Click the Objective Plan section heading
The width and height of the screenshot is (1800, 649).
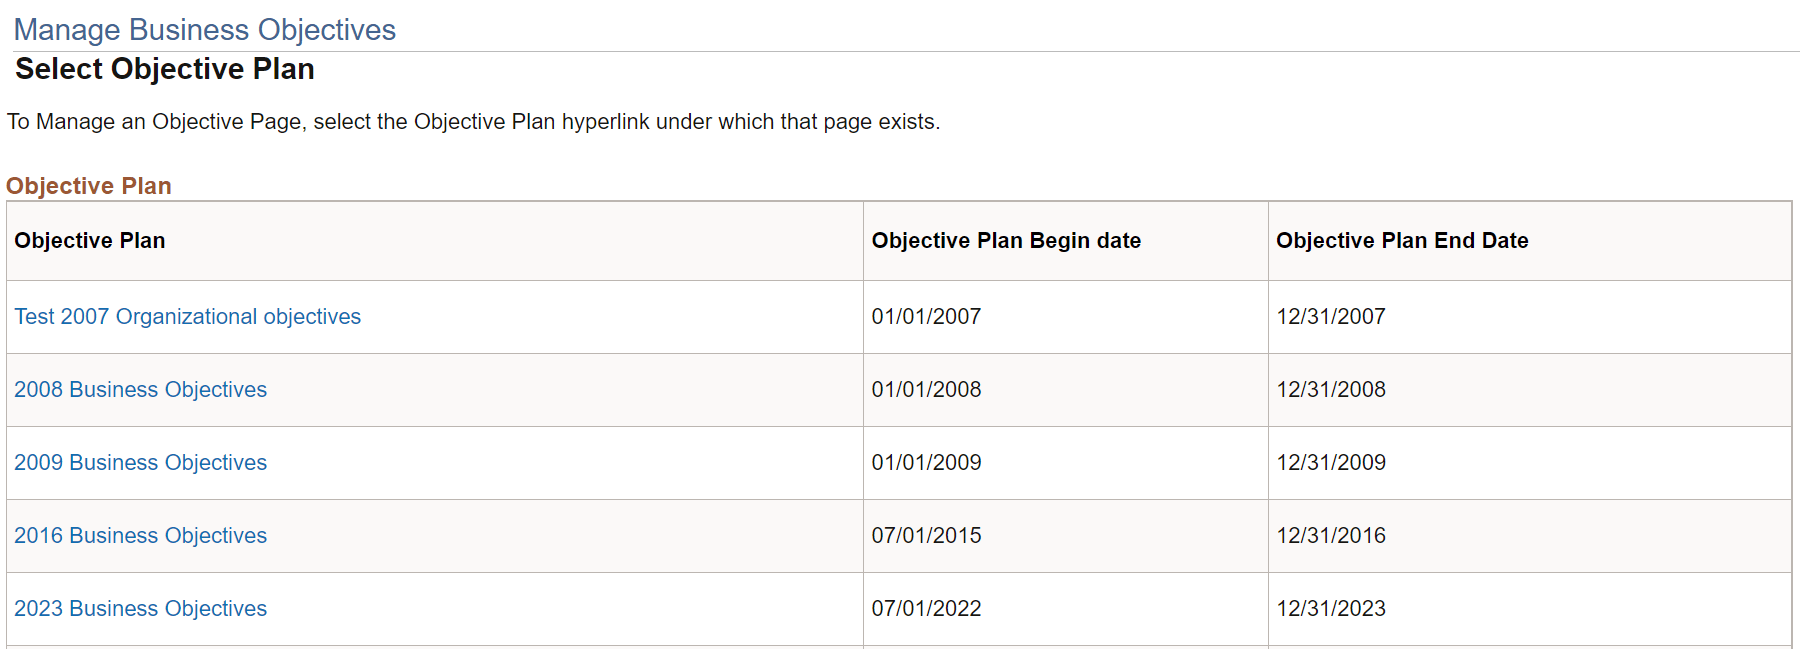[88, 185]
